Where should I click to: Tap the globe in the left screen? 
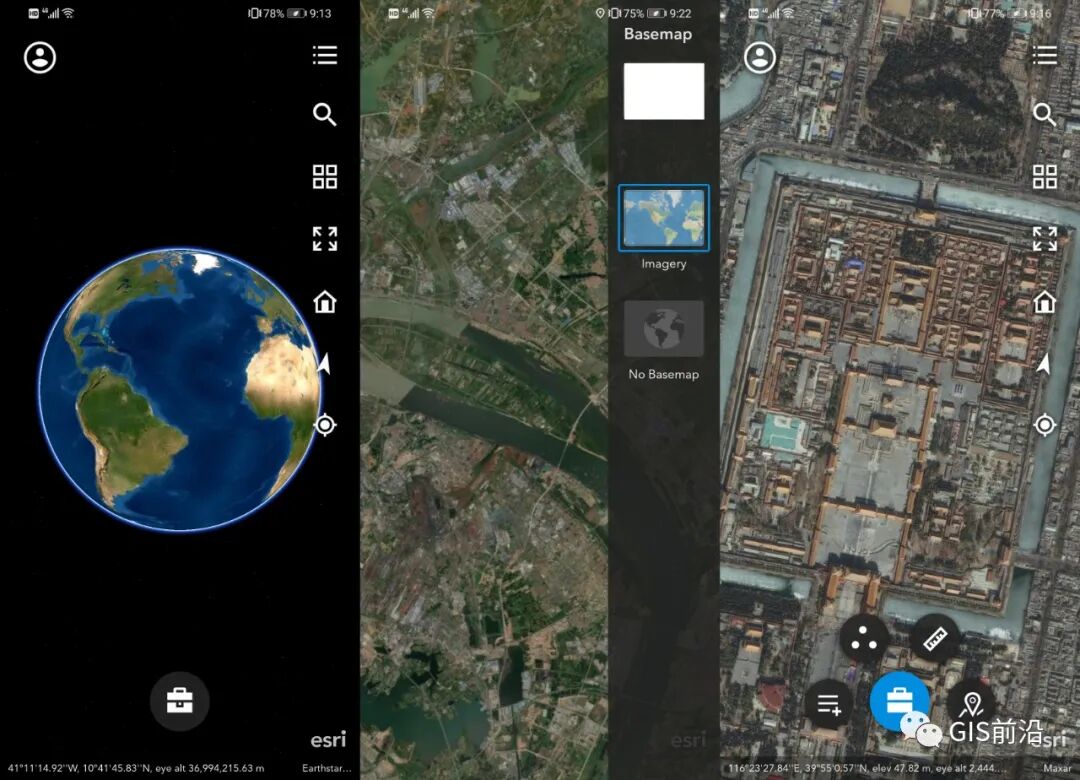pos(180,390)
